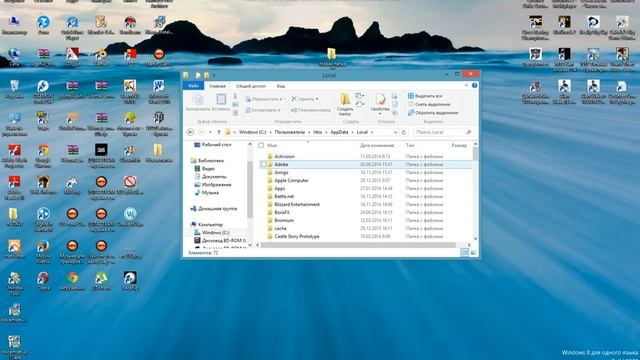Select the Apple Computer folder
Image resolution: width=640 pixels, height=360 pixels.
[x=291, y=180]
